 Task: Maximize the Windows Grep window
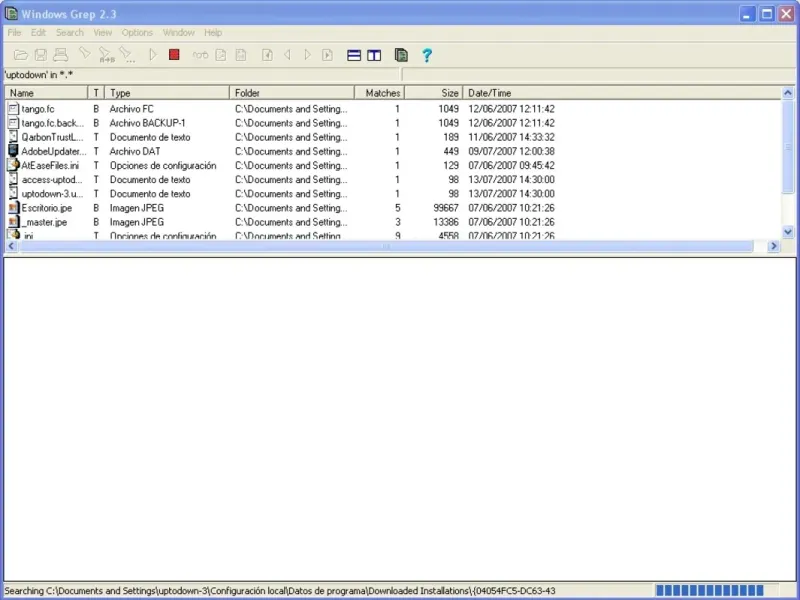(x=766, y=14)
